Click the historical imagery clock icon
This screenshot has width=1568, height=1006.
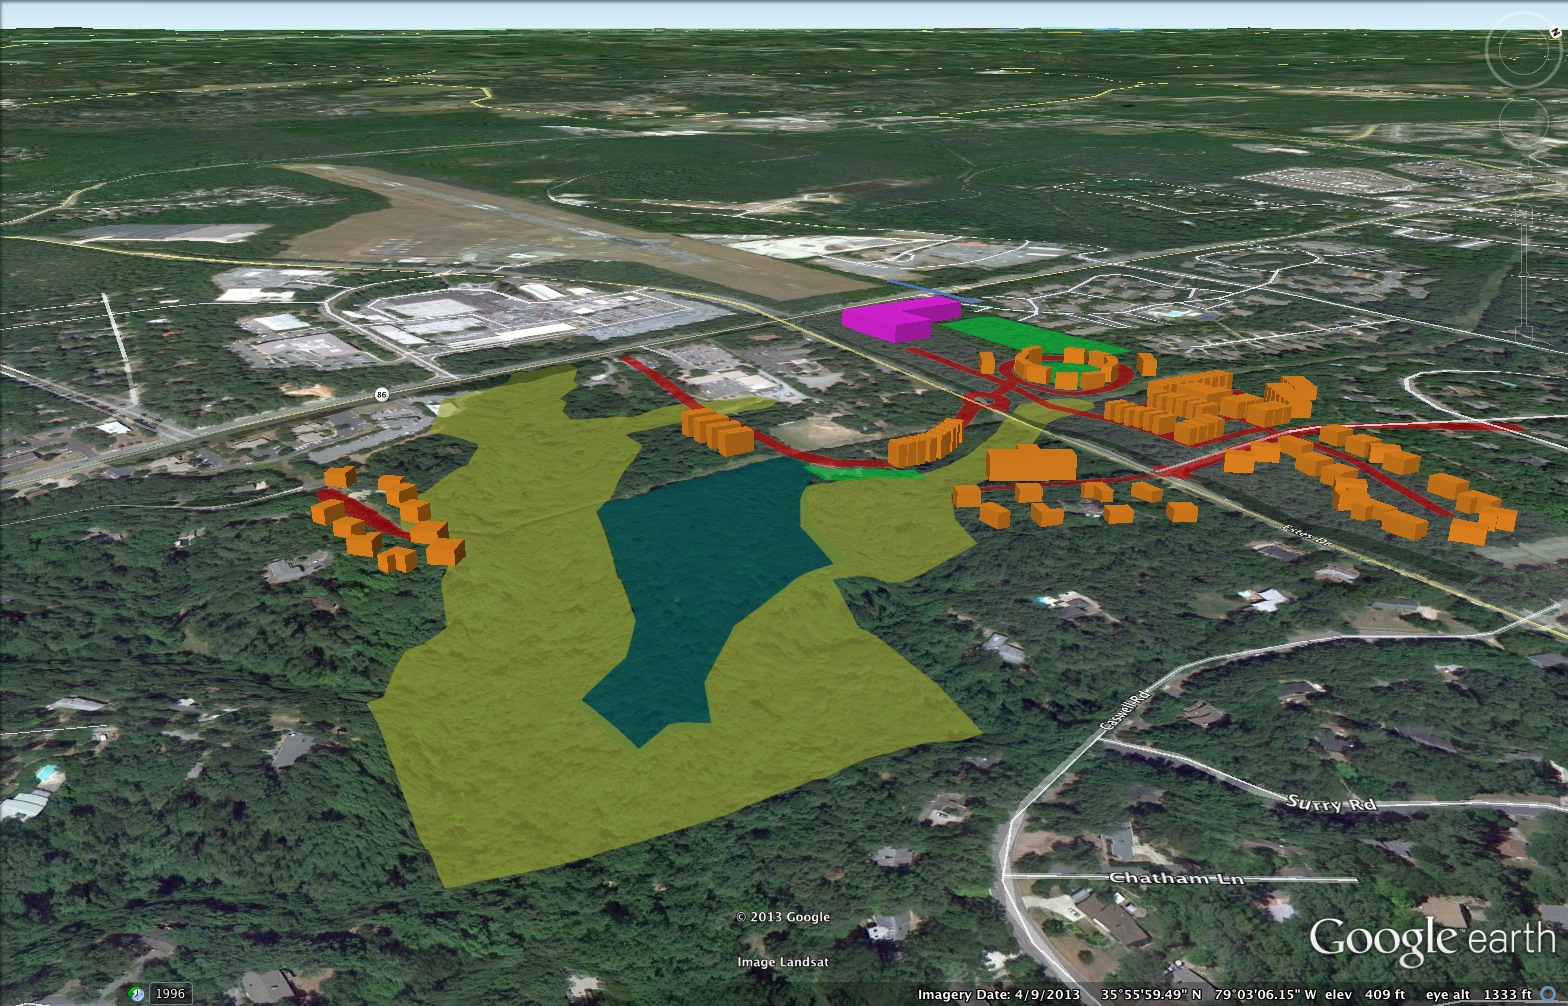pos(136,994)
